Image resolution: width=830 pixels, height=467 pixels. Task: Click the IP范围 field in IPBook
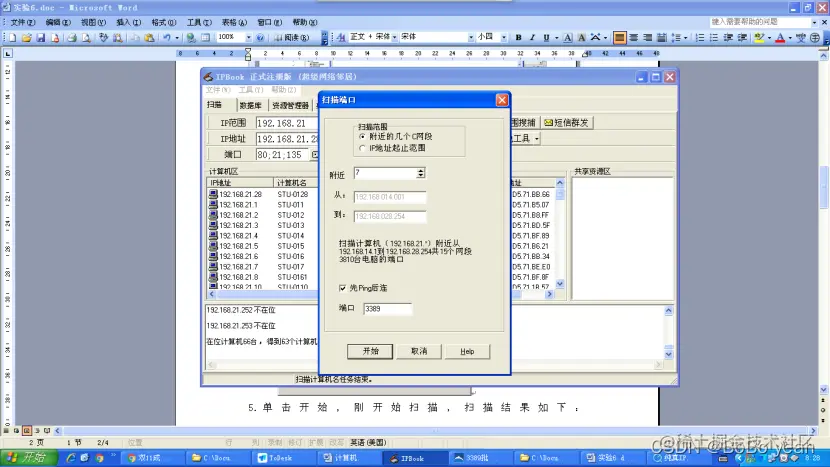click(x=287, y=123)
